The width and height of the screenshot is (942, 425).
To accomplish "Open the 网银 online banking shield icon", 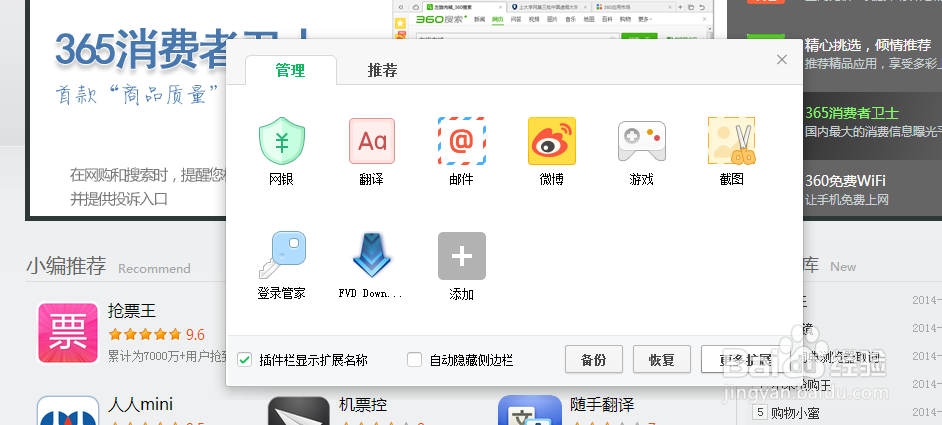I will (281, 141).
